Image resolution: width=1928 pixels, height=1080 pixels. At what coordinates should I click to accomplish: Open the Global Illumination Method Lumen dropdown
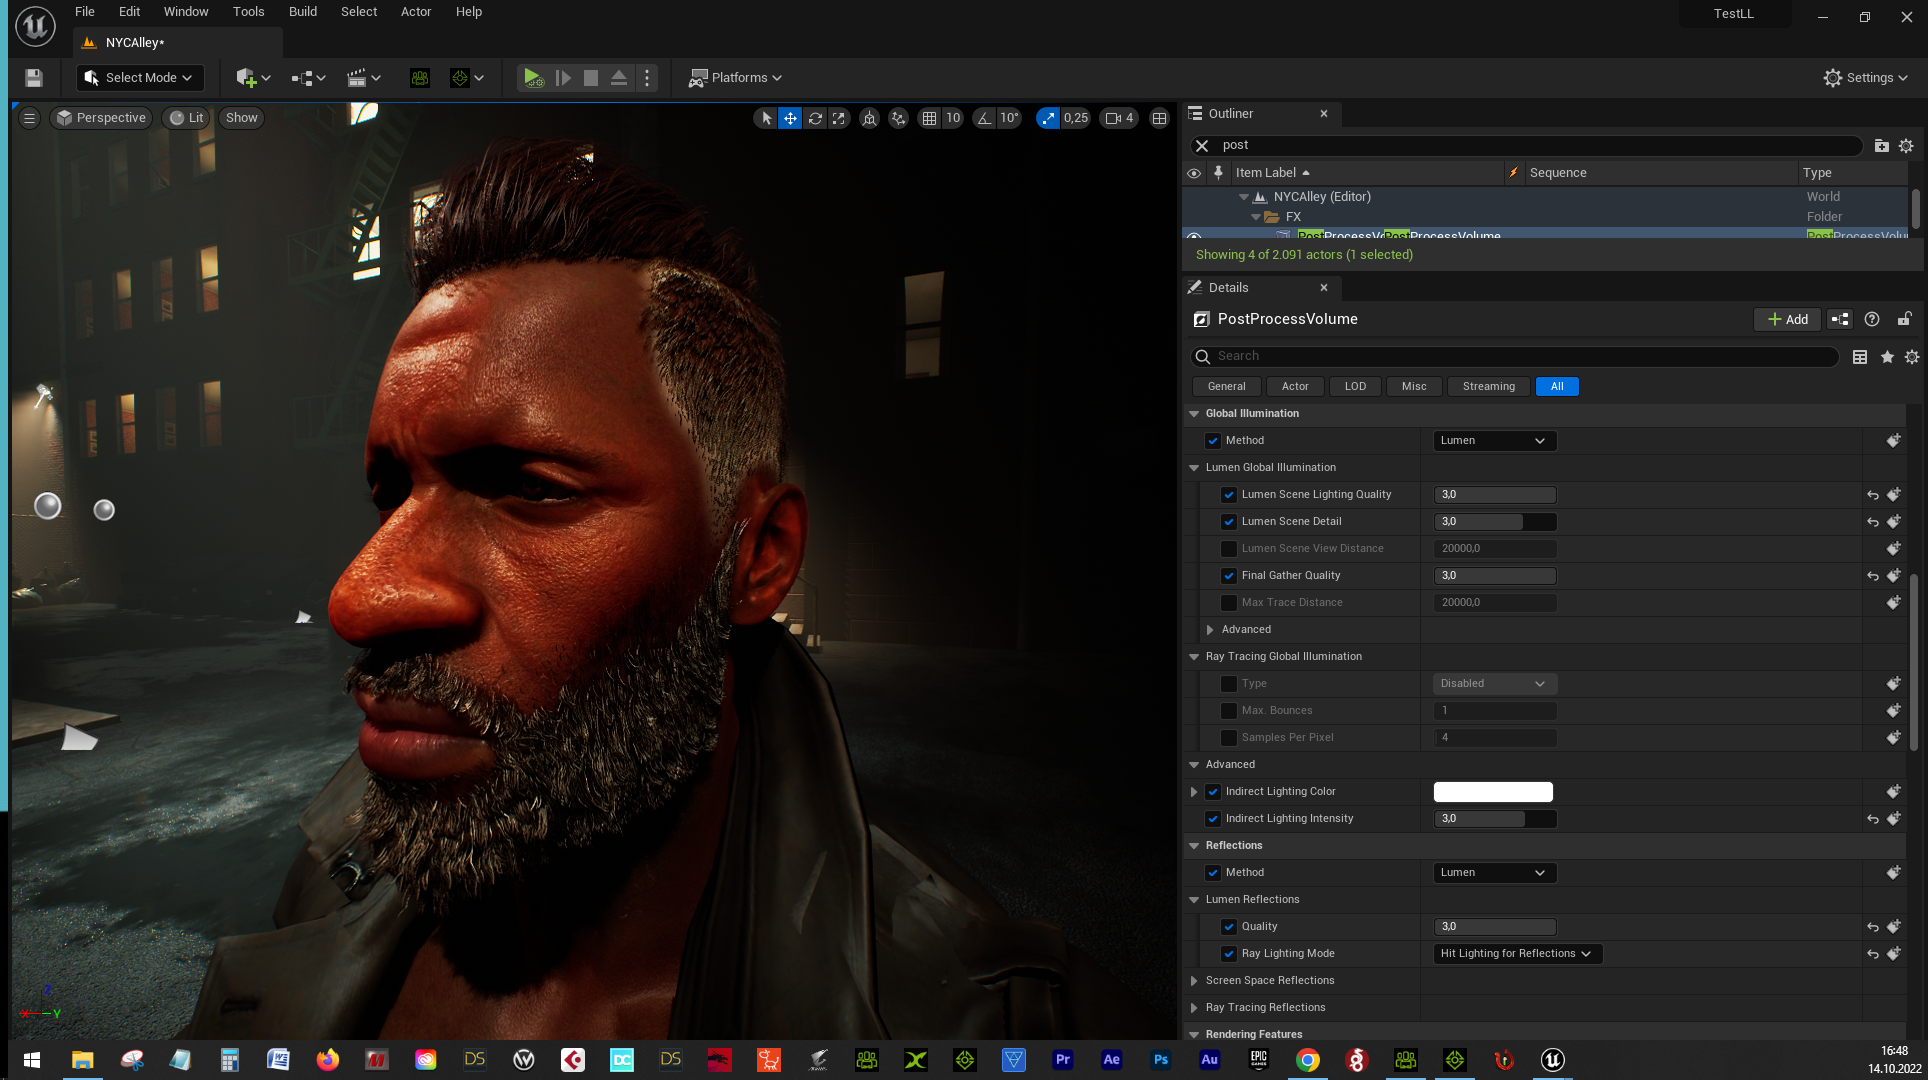tap(1494, 441)
